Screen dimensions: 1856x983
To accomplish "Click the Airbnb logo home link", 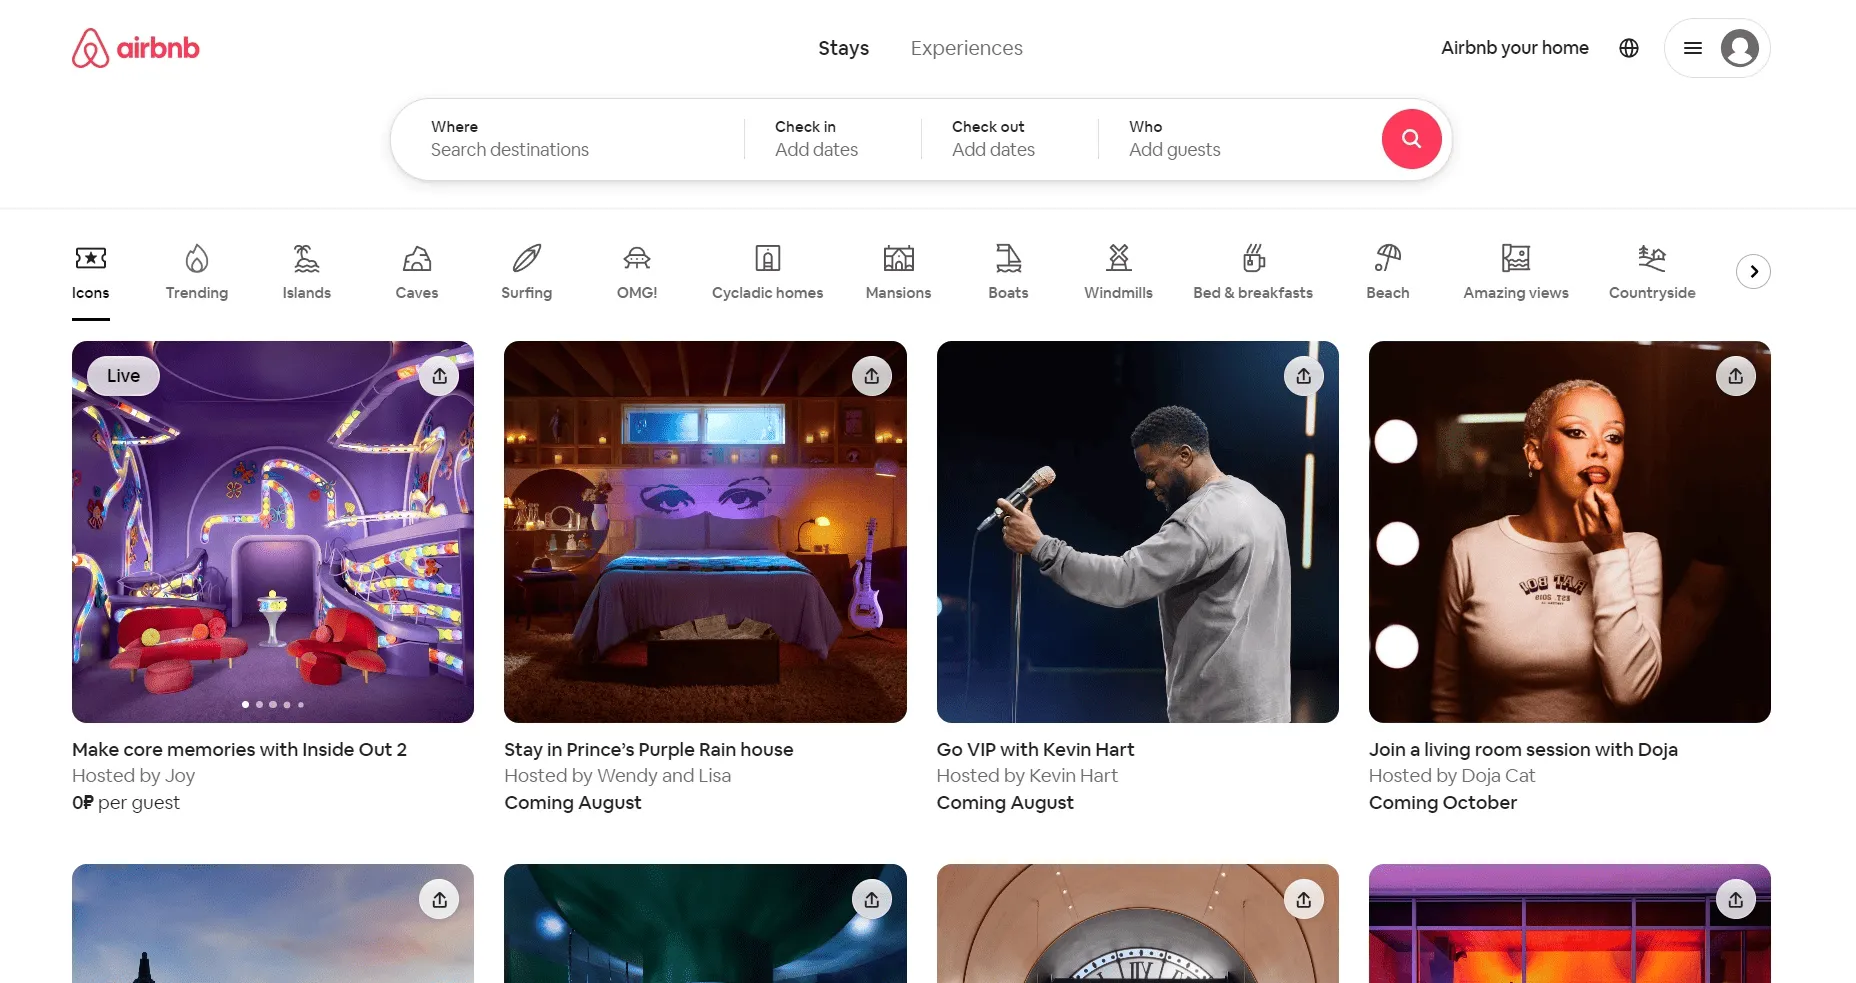I will pos(136,48).
